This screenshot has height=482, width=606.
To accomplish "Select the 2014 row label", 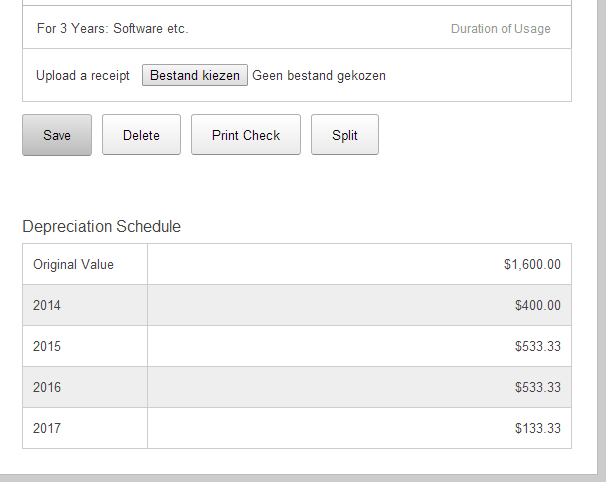I will point(46,305).
